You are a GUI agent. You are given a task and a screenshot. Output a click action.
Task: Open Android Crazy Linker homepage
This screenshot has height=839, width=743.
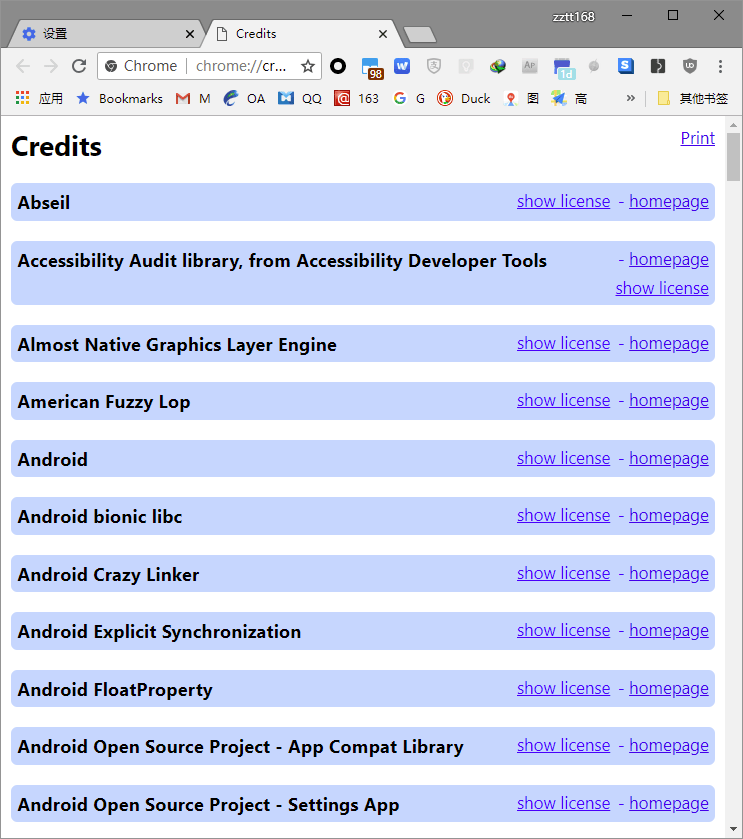669,573
